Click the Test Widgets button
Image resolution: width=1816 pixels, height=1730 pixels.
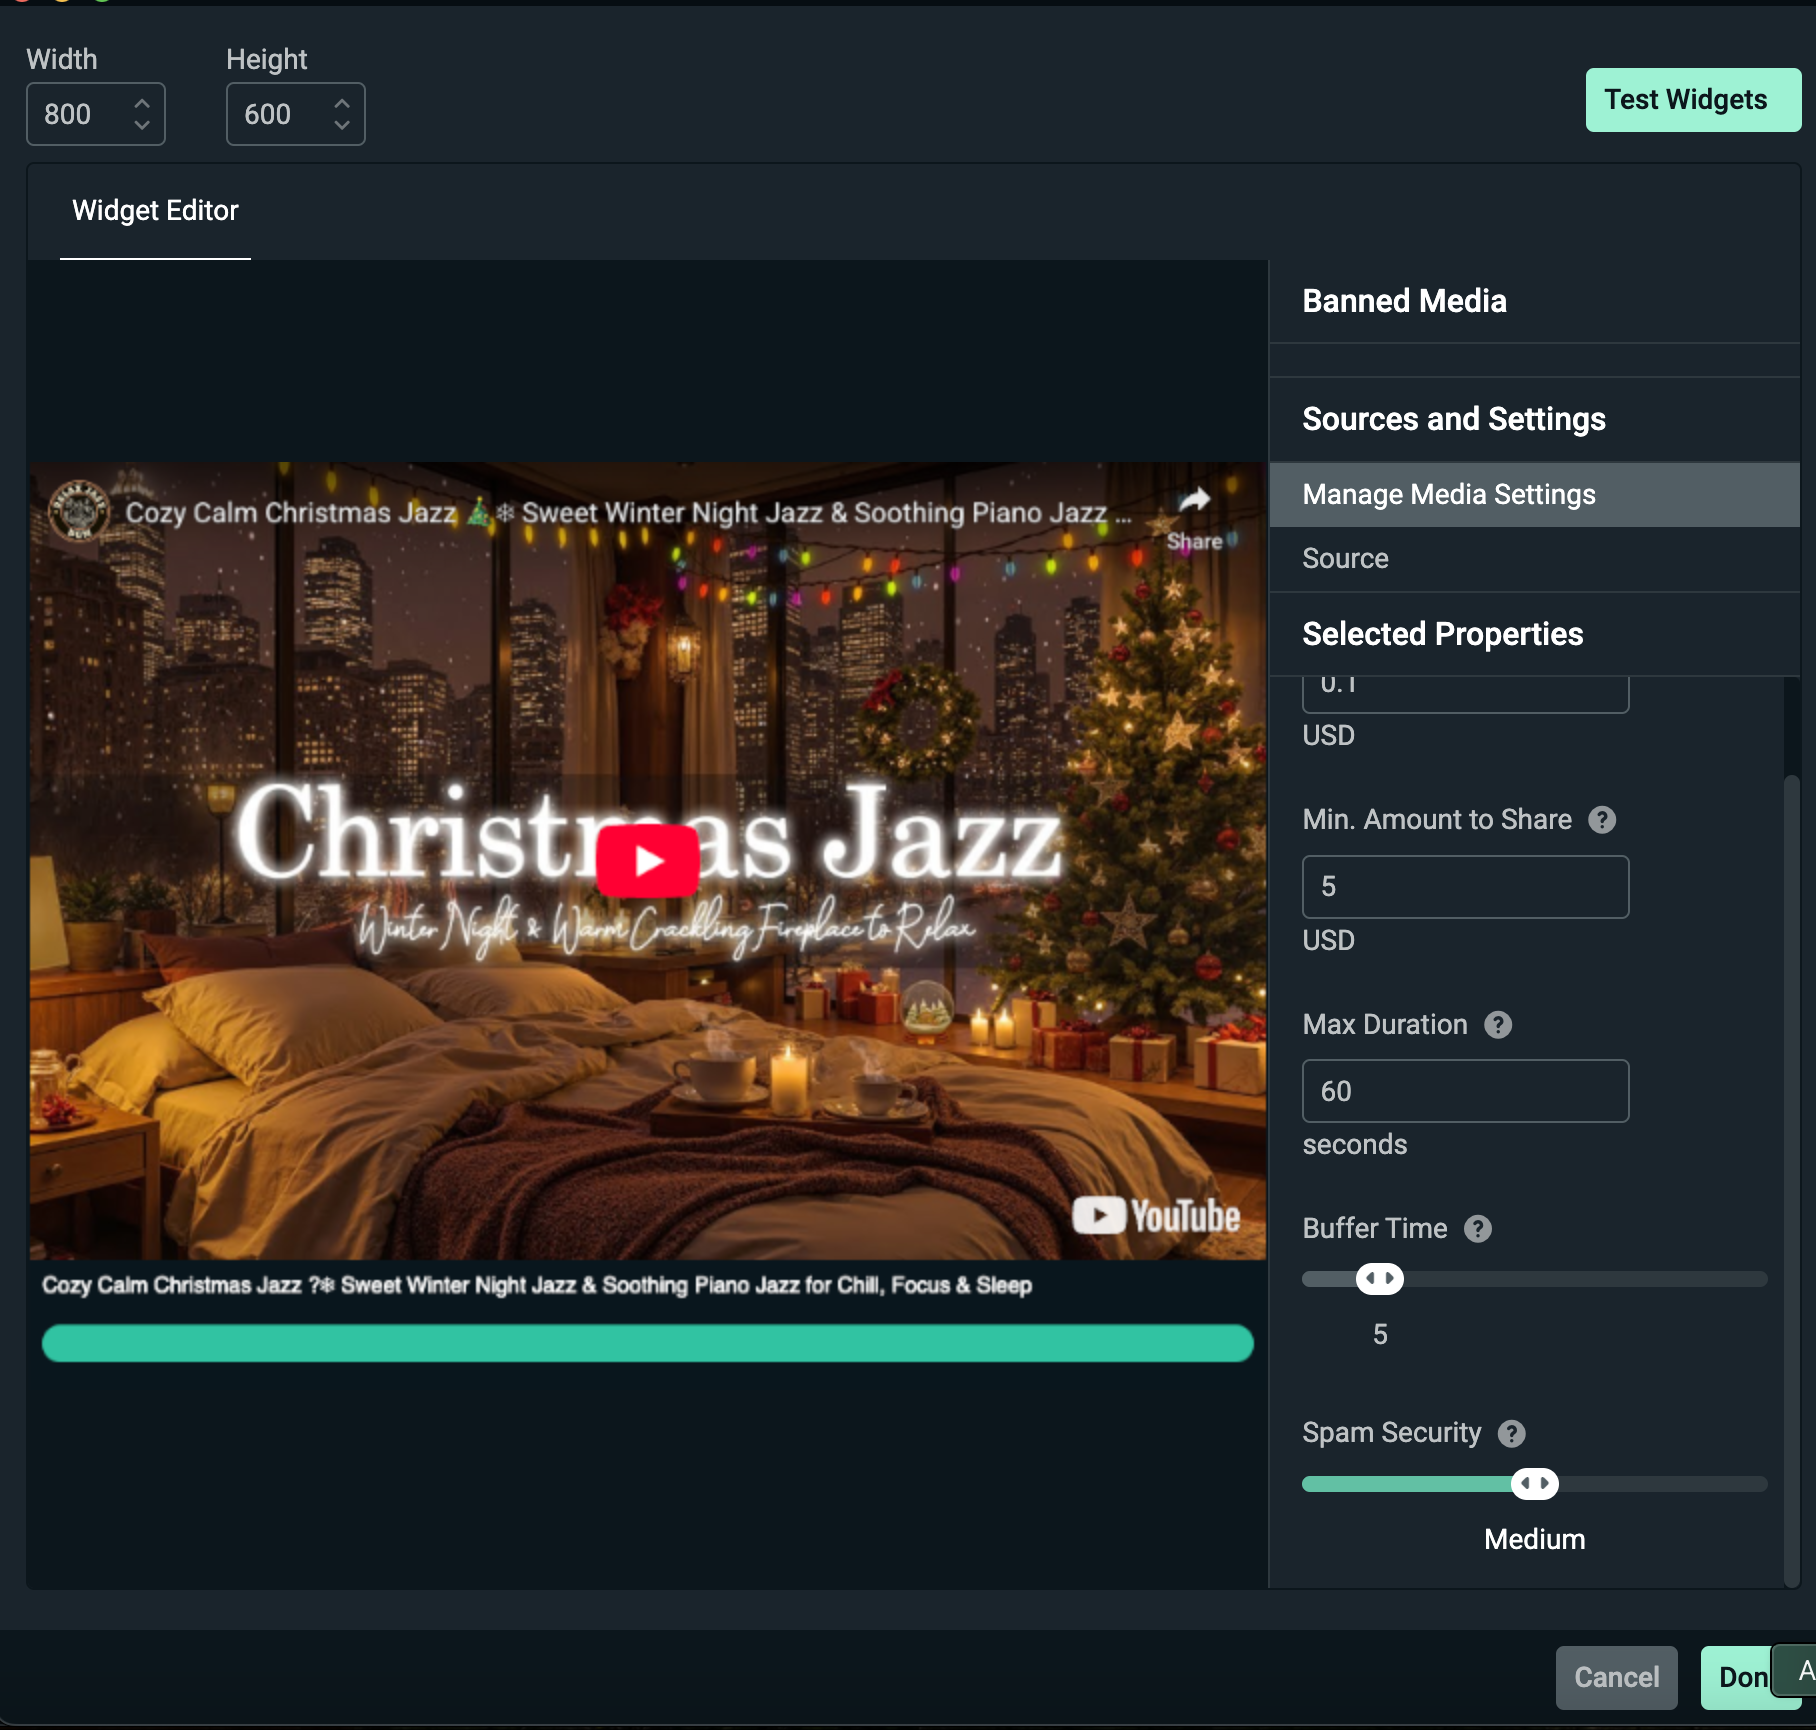[x=1691, y=100]
